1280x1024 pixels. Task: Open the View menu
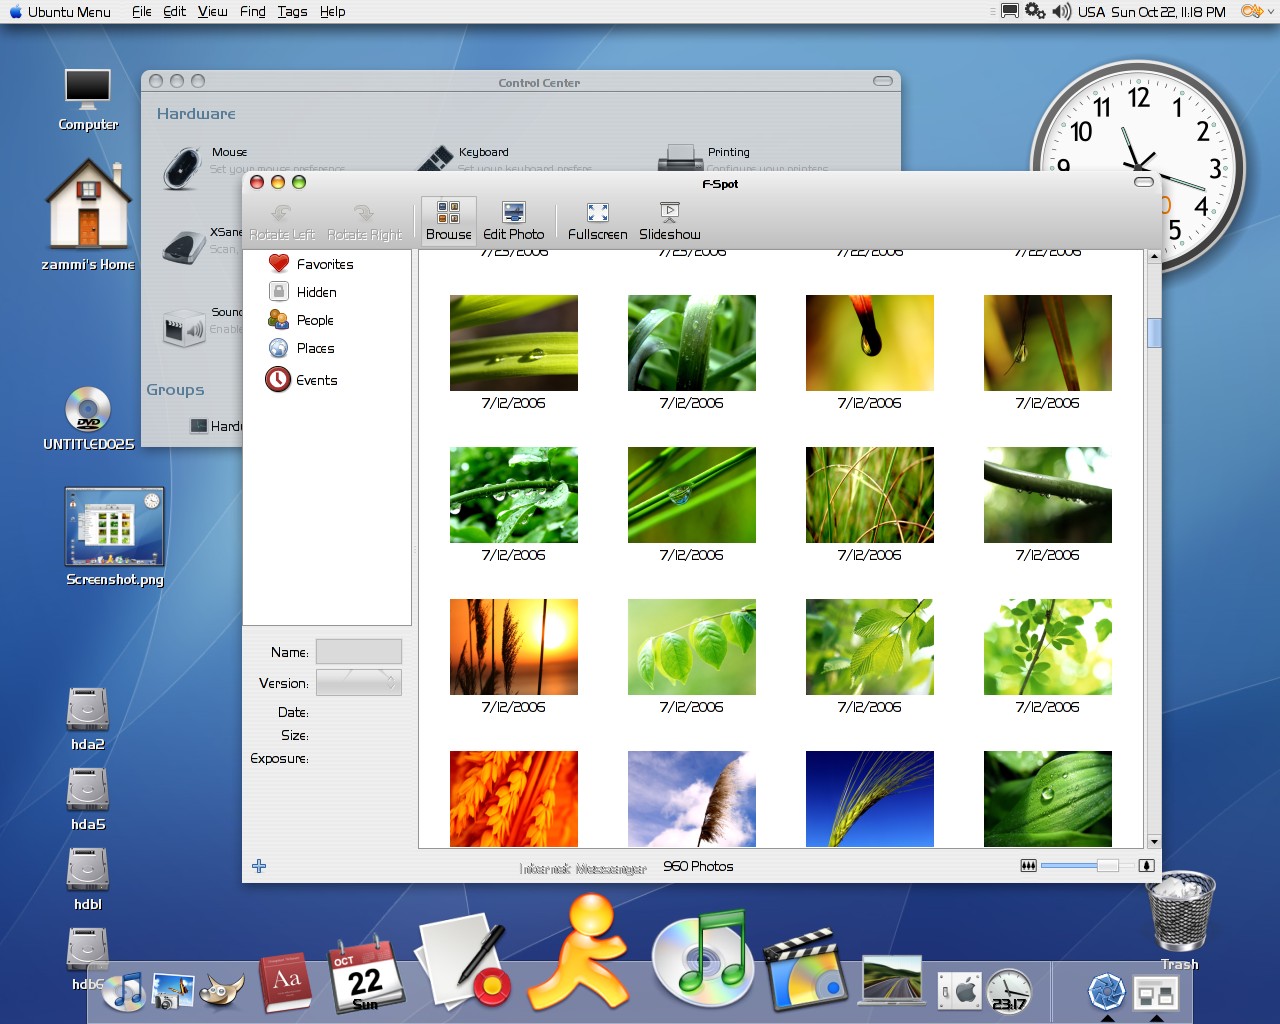[x=212, y=12]
